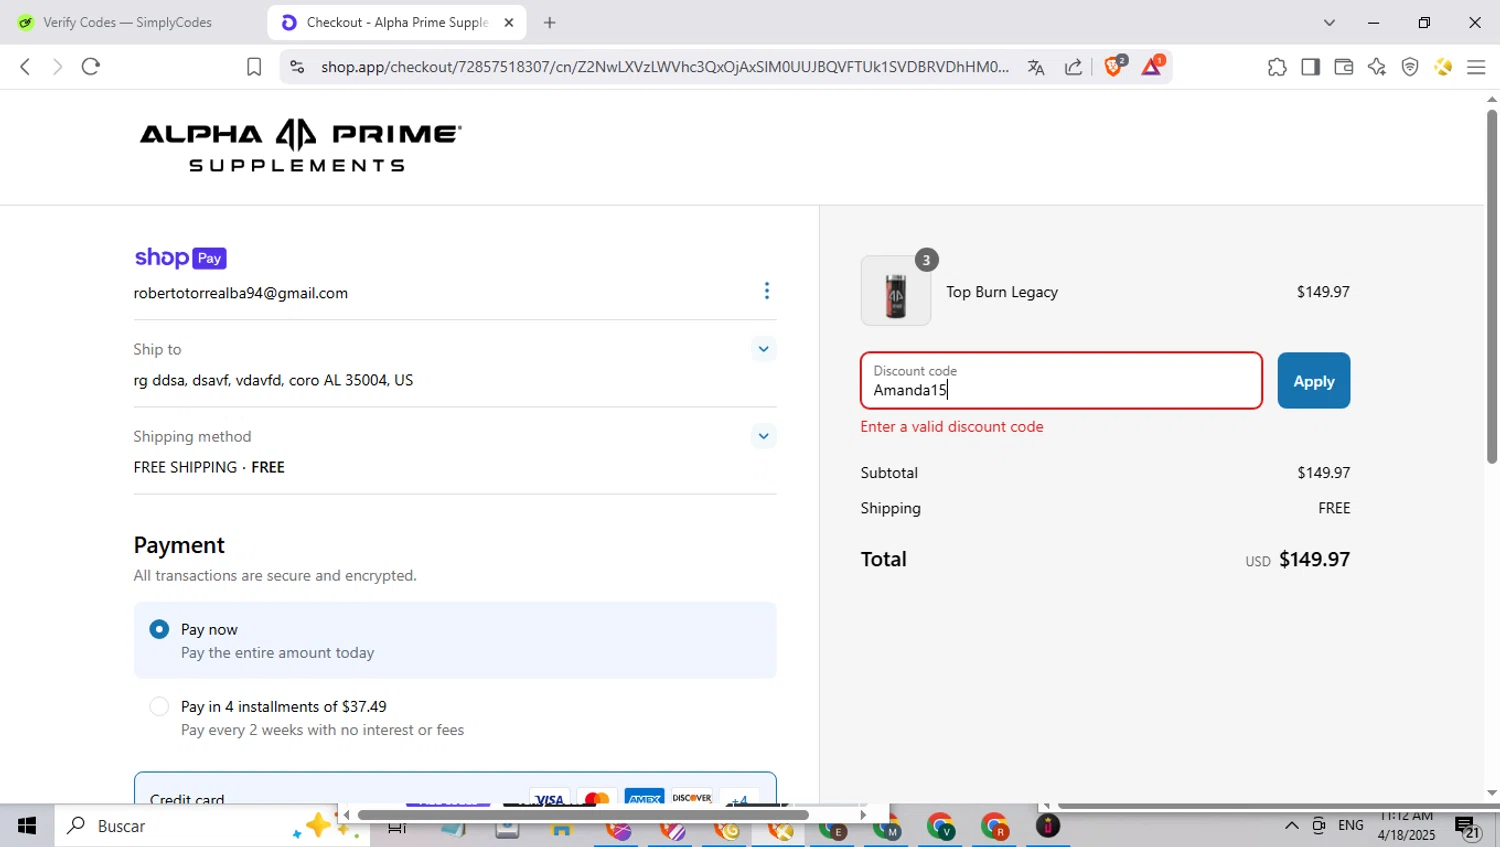This screenshot has height=847, width=1500.
Task: Apply the discount code
Action: (1313, 380)
